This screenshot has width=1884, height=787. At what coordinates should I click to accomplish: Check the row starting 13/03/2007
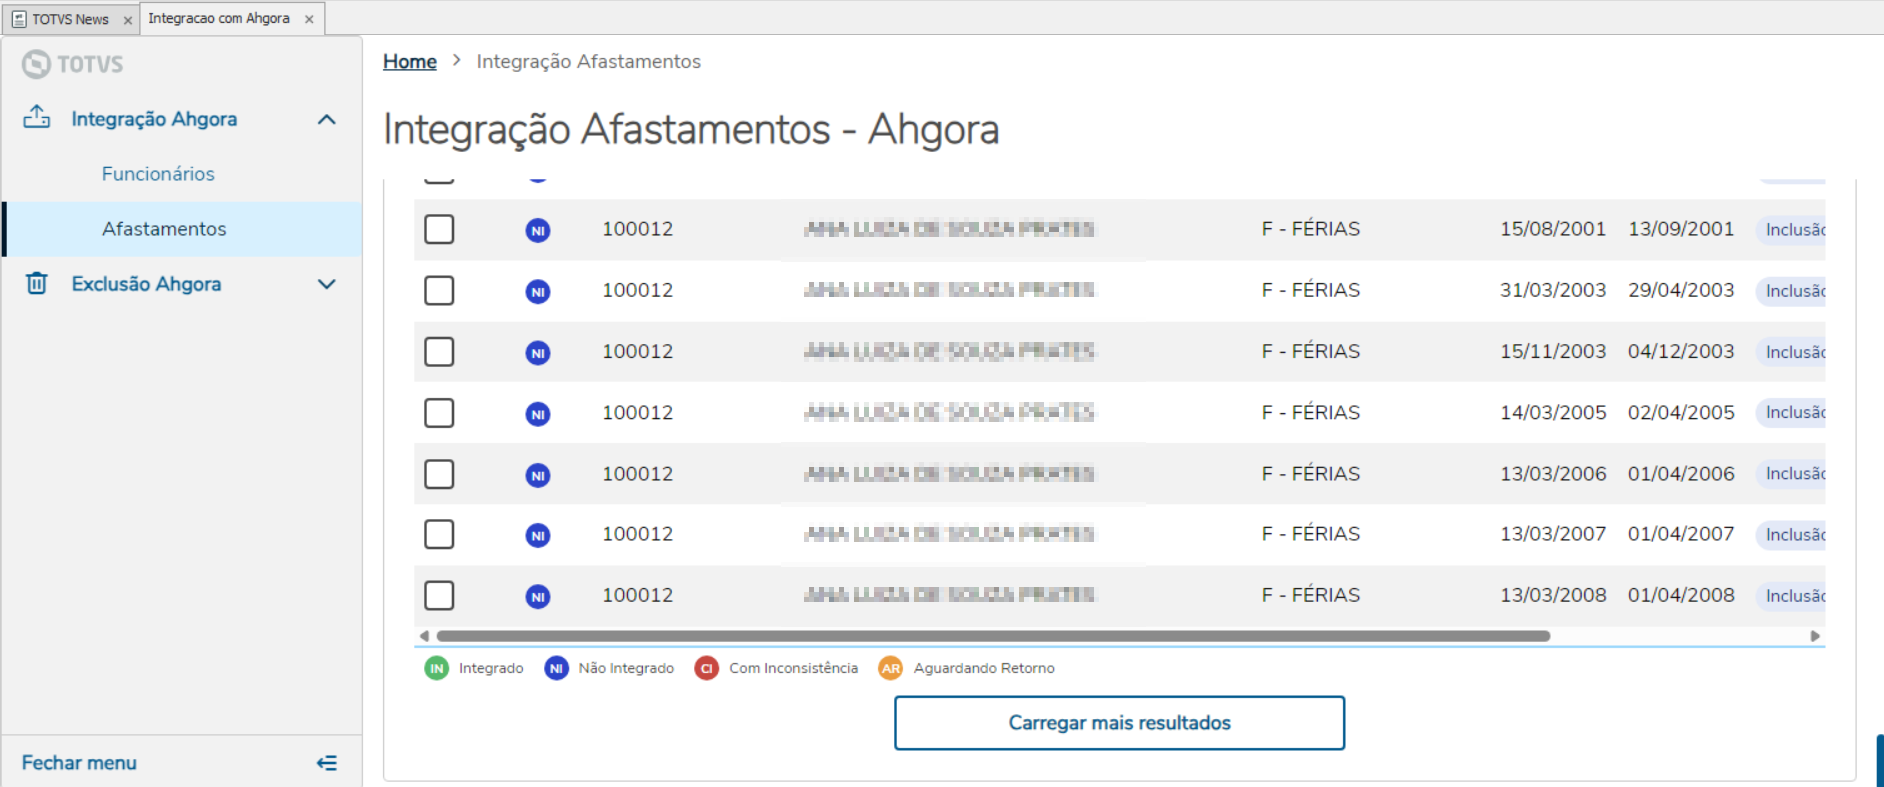439,534
